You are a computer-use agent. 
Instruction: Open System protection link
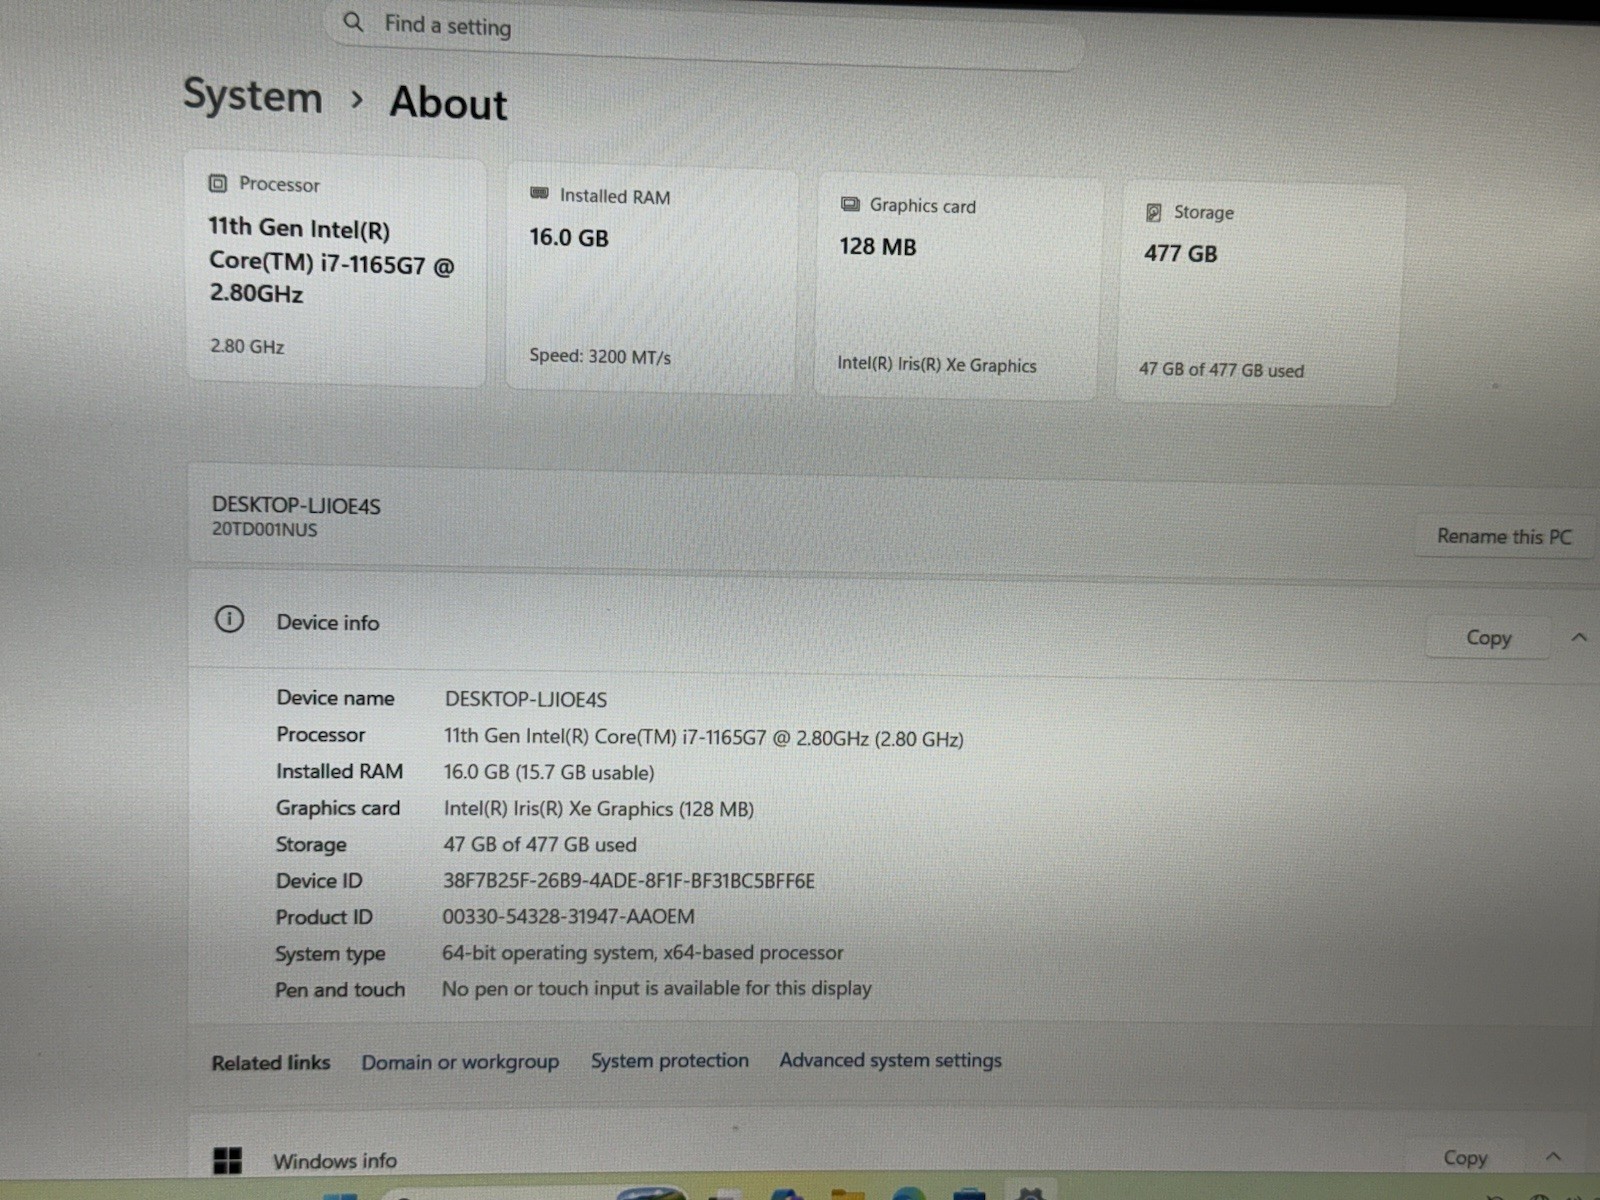[x=669, y=1060]
